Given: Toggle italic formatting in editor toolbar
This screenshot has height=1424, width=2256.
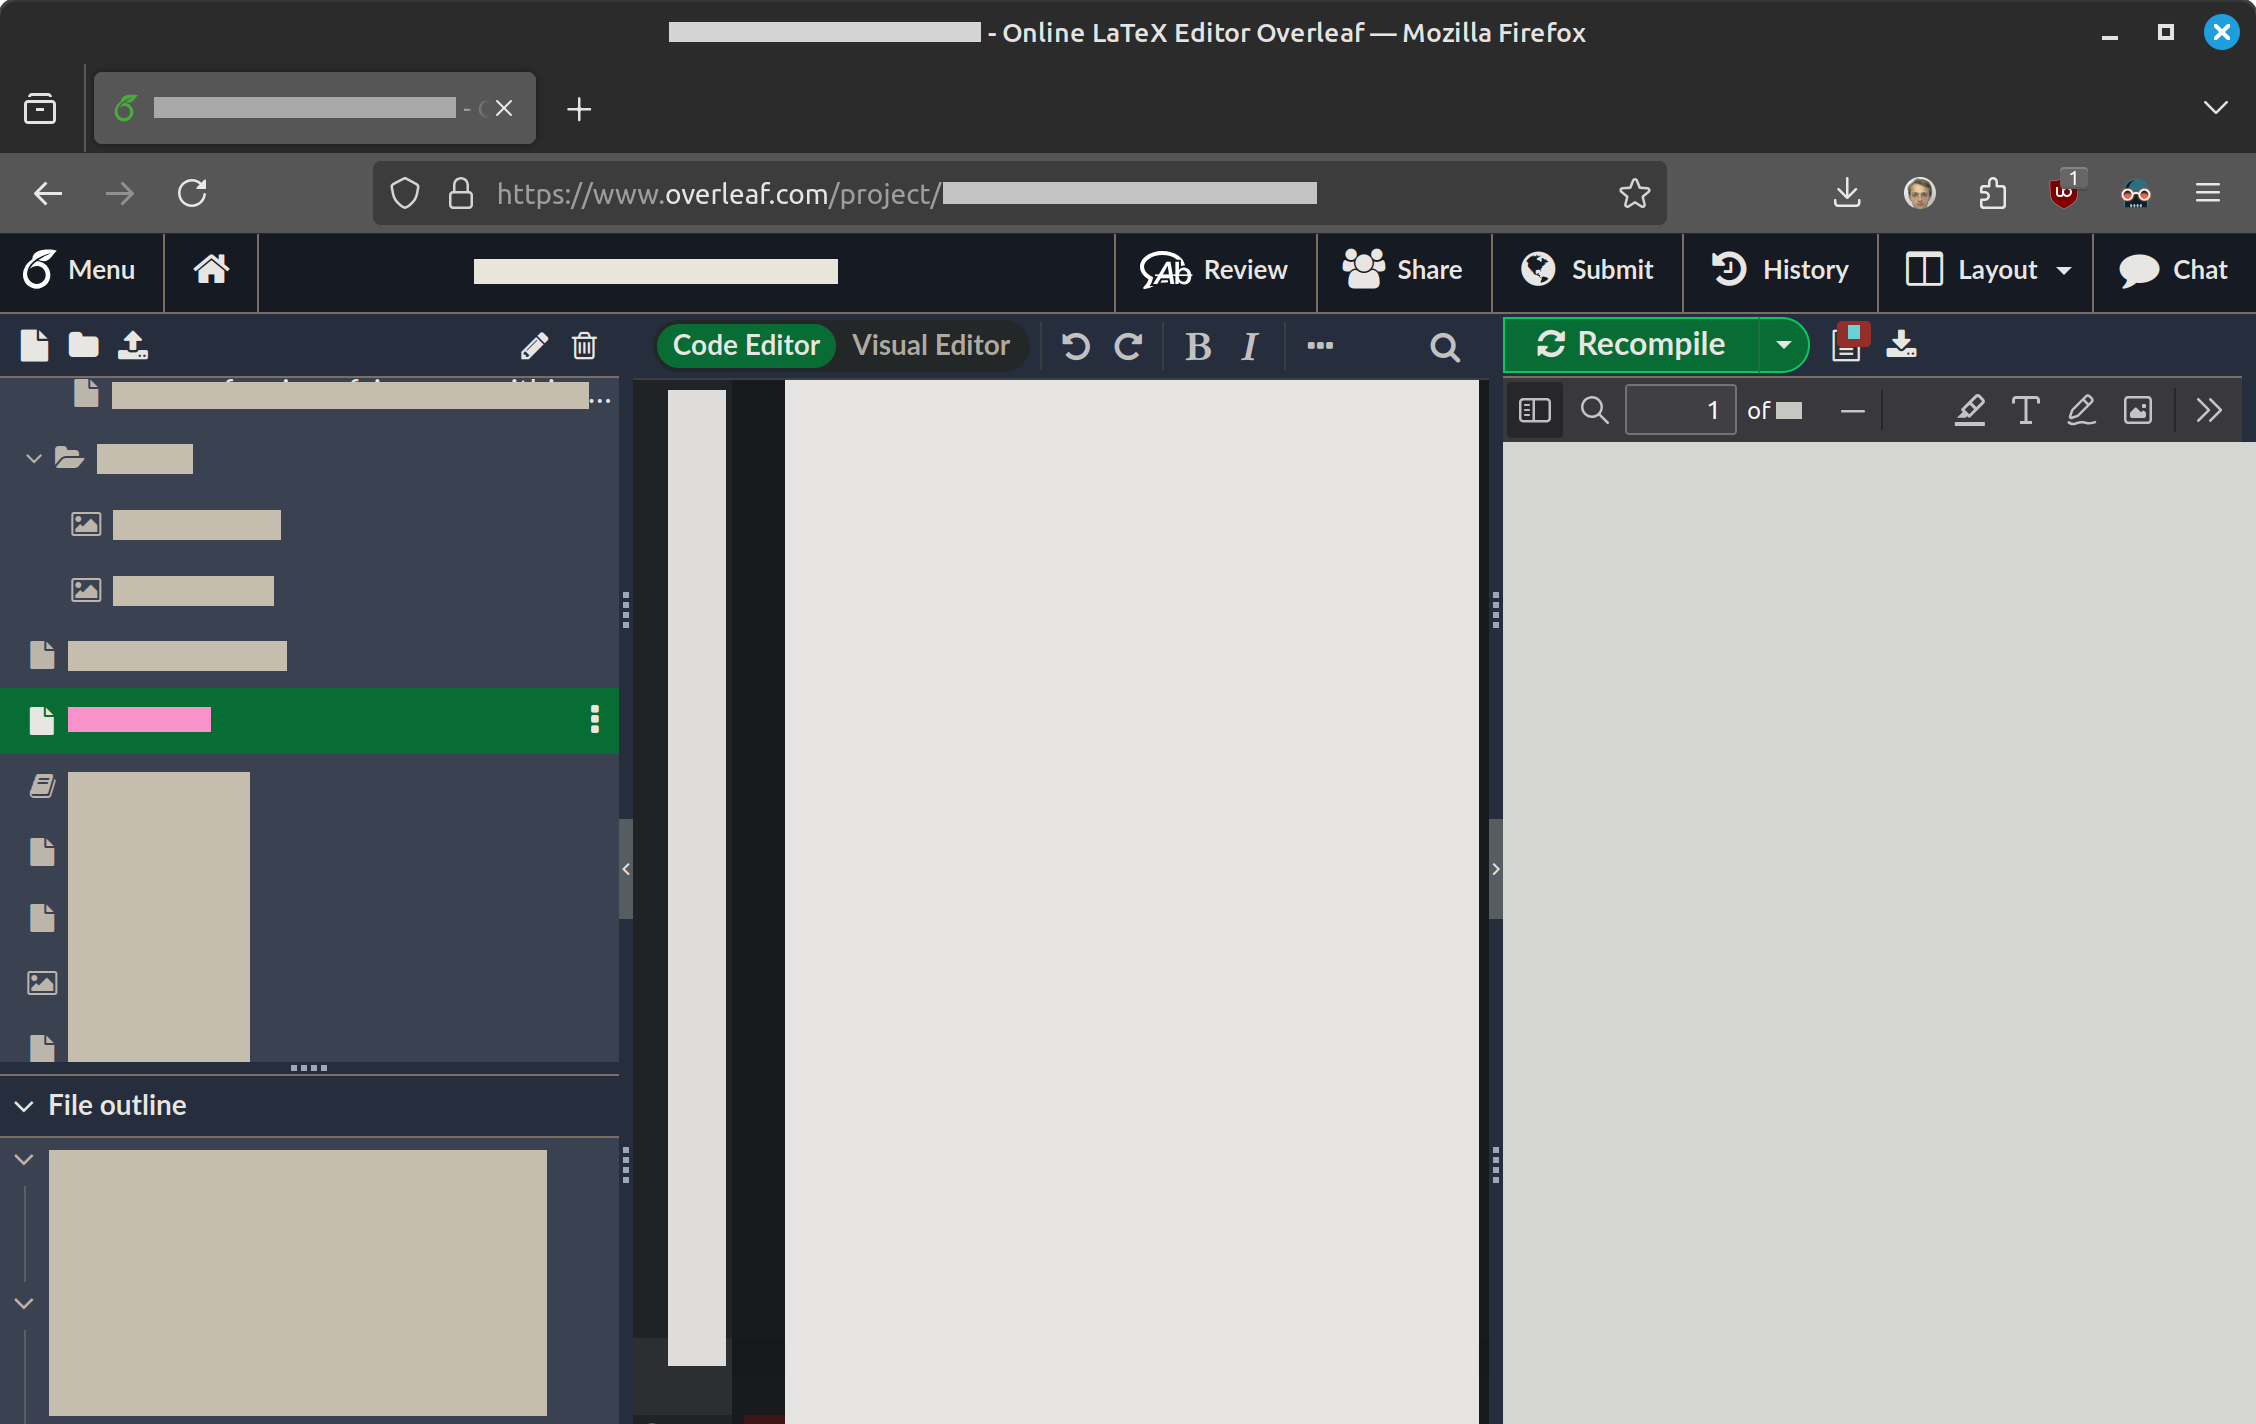Looking at the screenshot, I should 1249,346.
